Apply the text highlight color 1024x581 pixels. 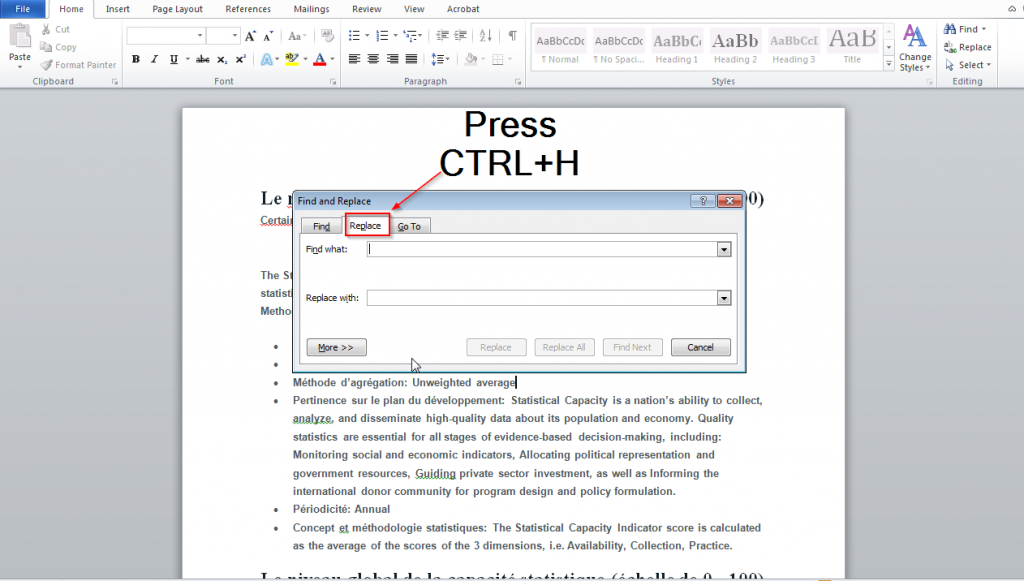(x=291, y=59)
